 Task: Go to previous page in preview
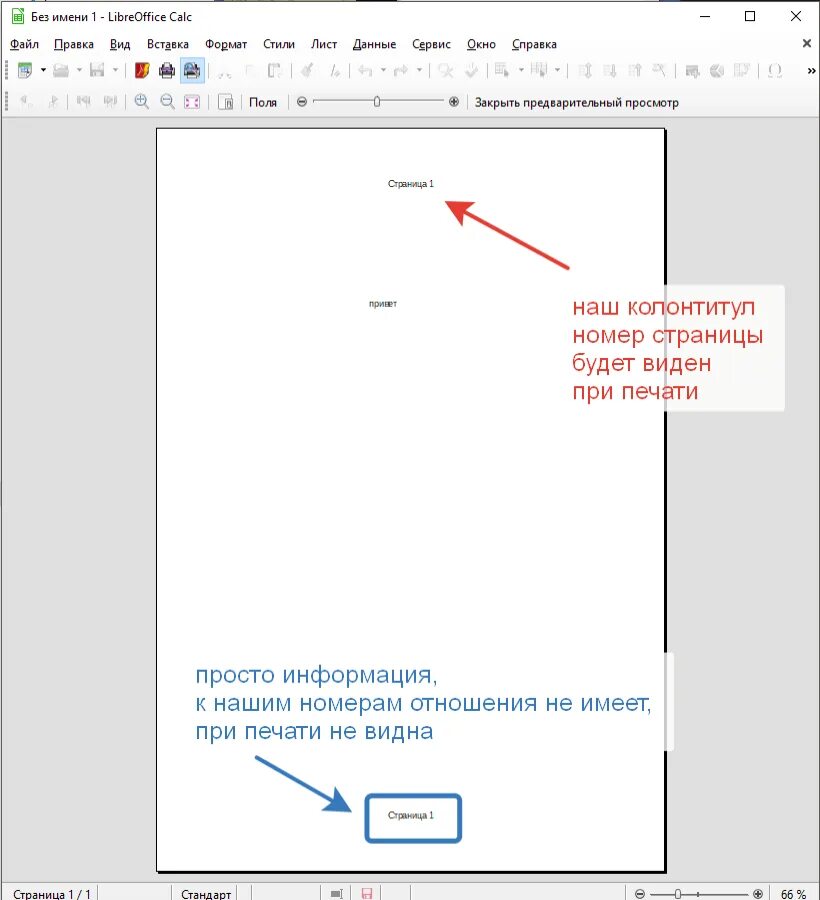point(26,102)
